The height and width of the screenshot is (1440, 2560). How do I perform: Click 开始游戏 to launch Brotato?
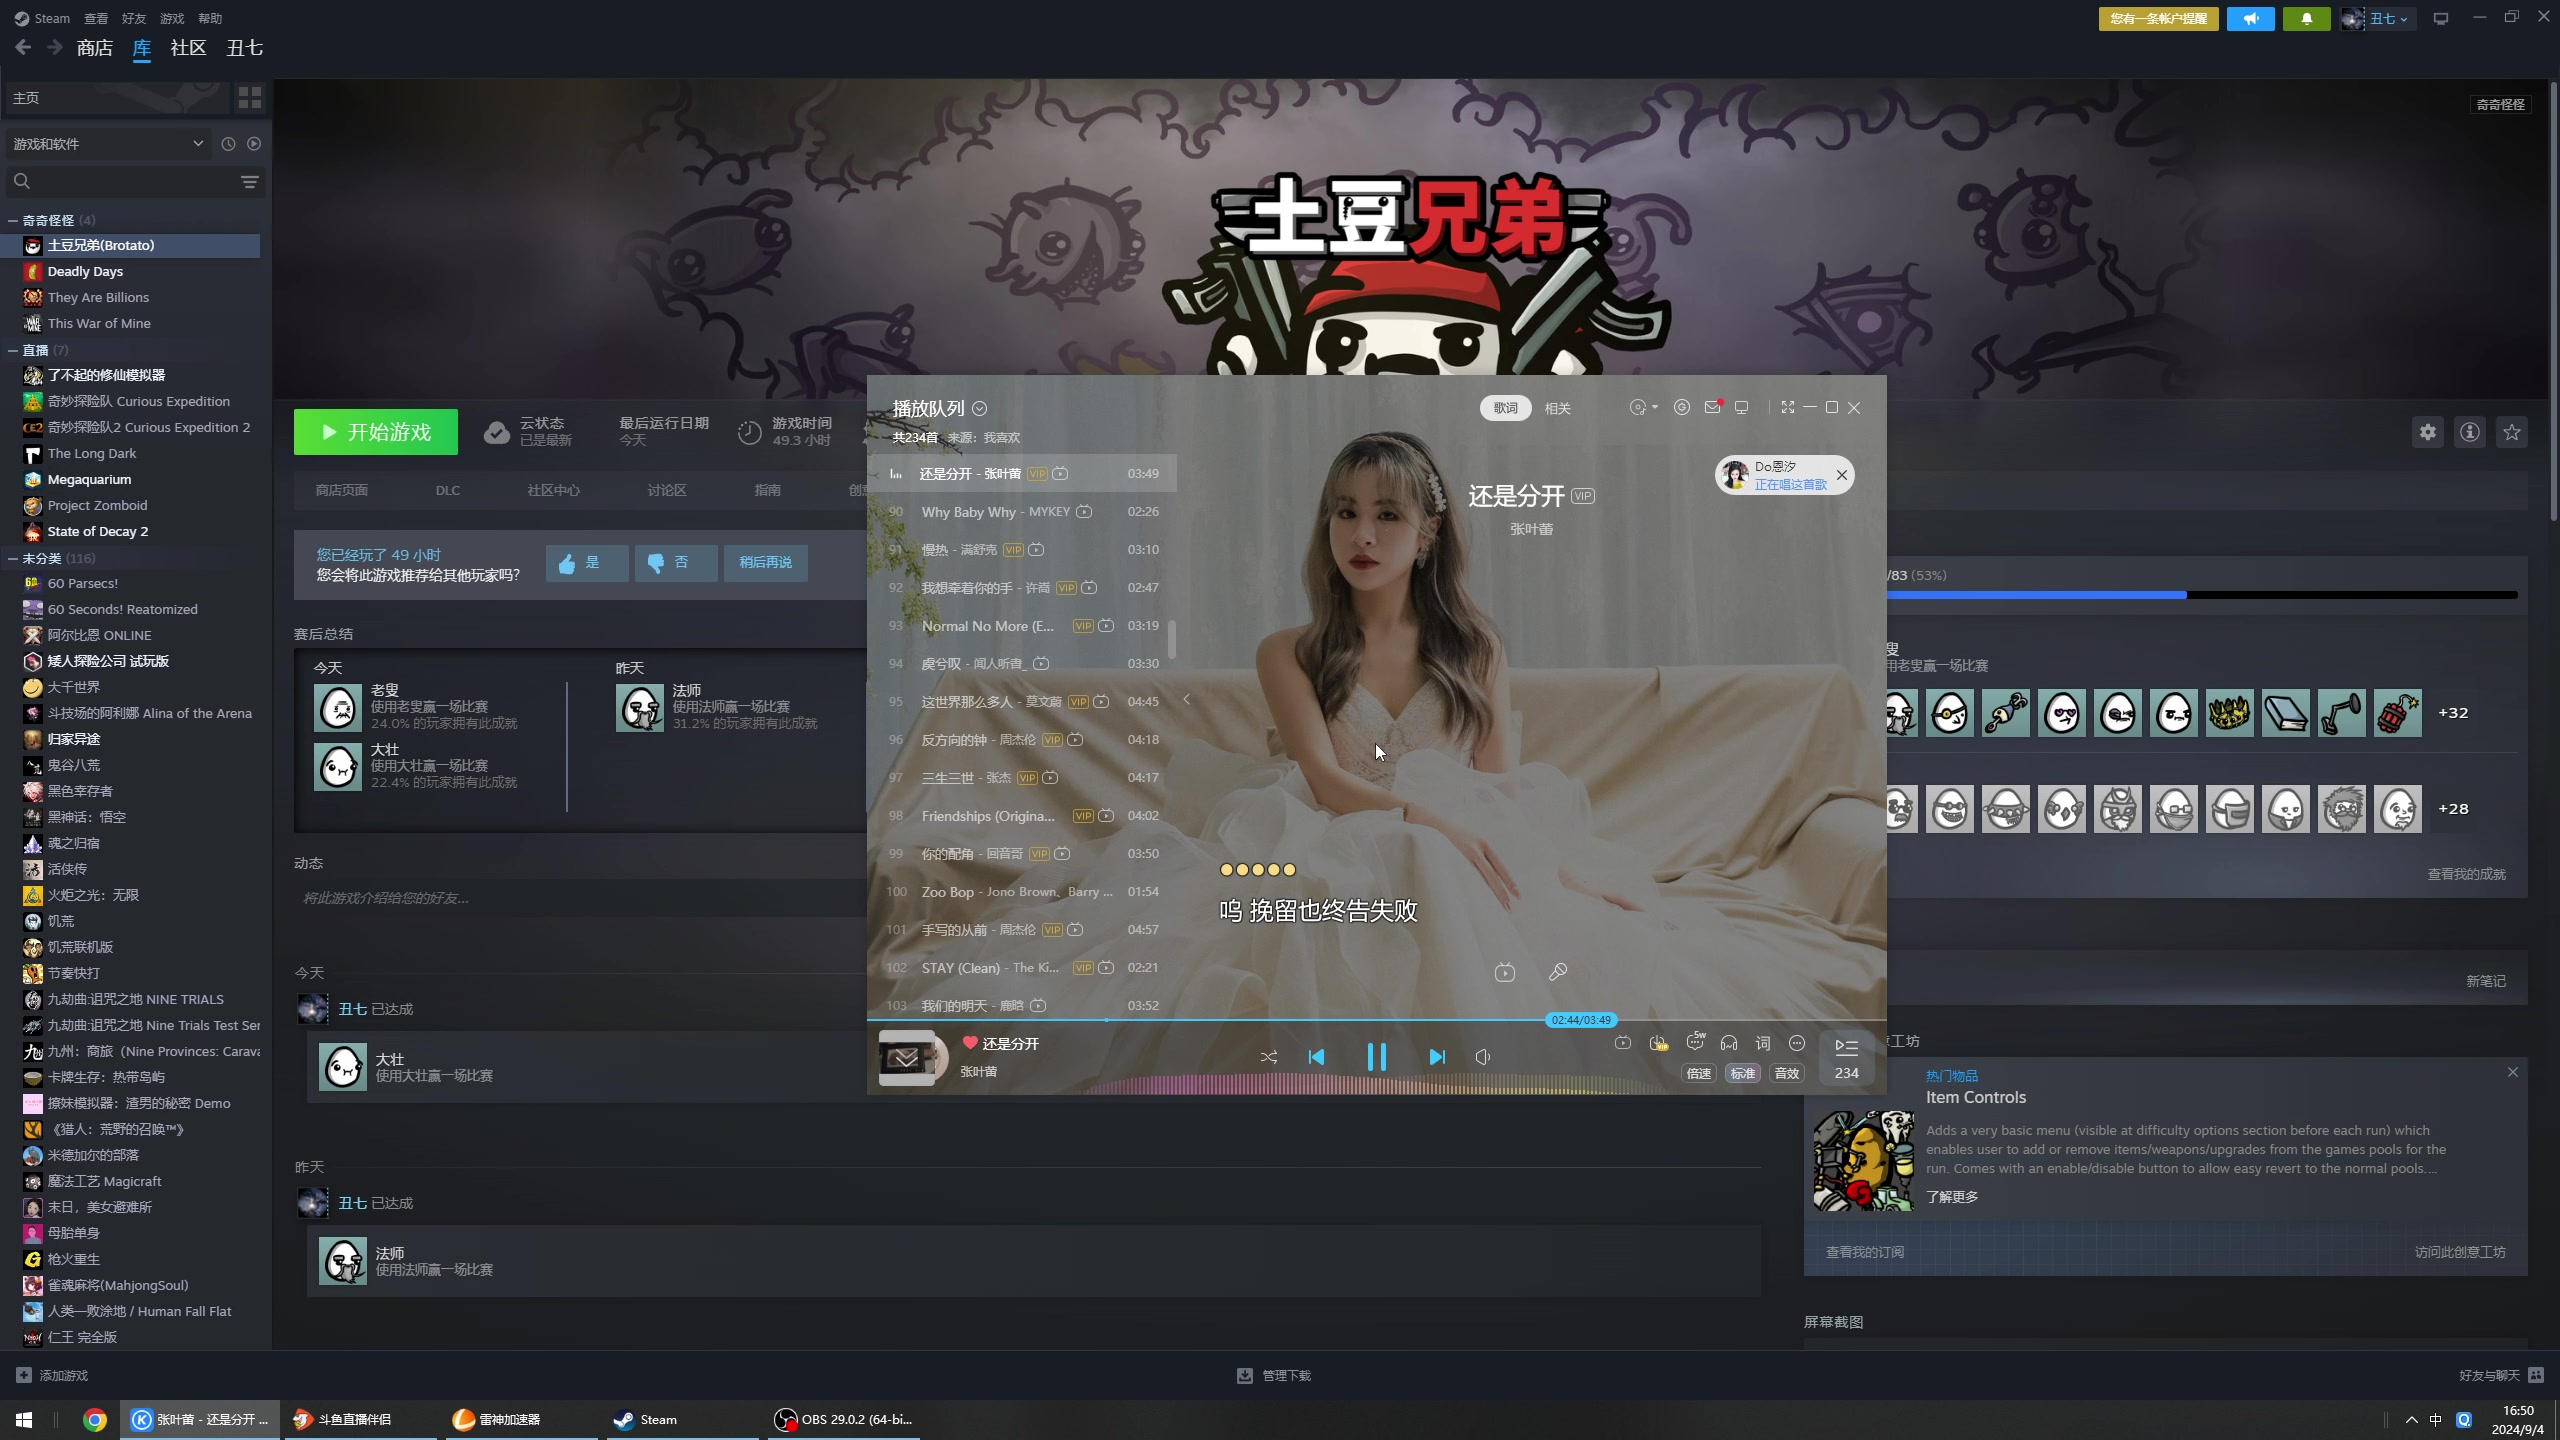[x=376, y=432]
